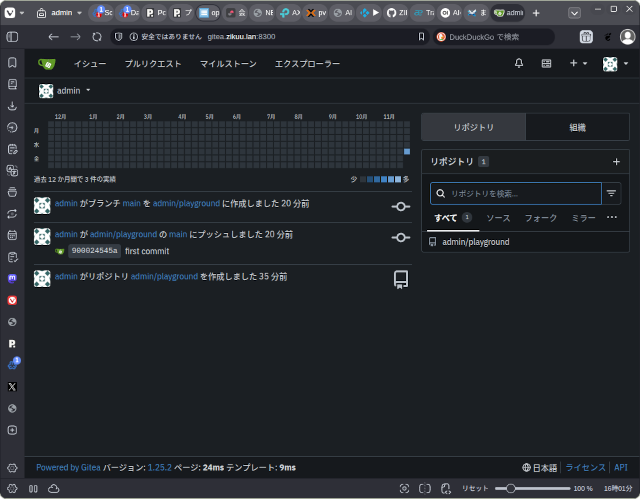Viewport: 640px width, 499px height.
Task: Adjust the page zoom slider
Action: click(511, 488)
